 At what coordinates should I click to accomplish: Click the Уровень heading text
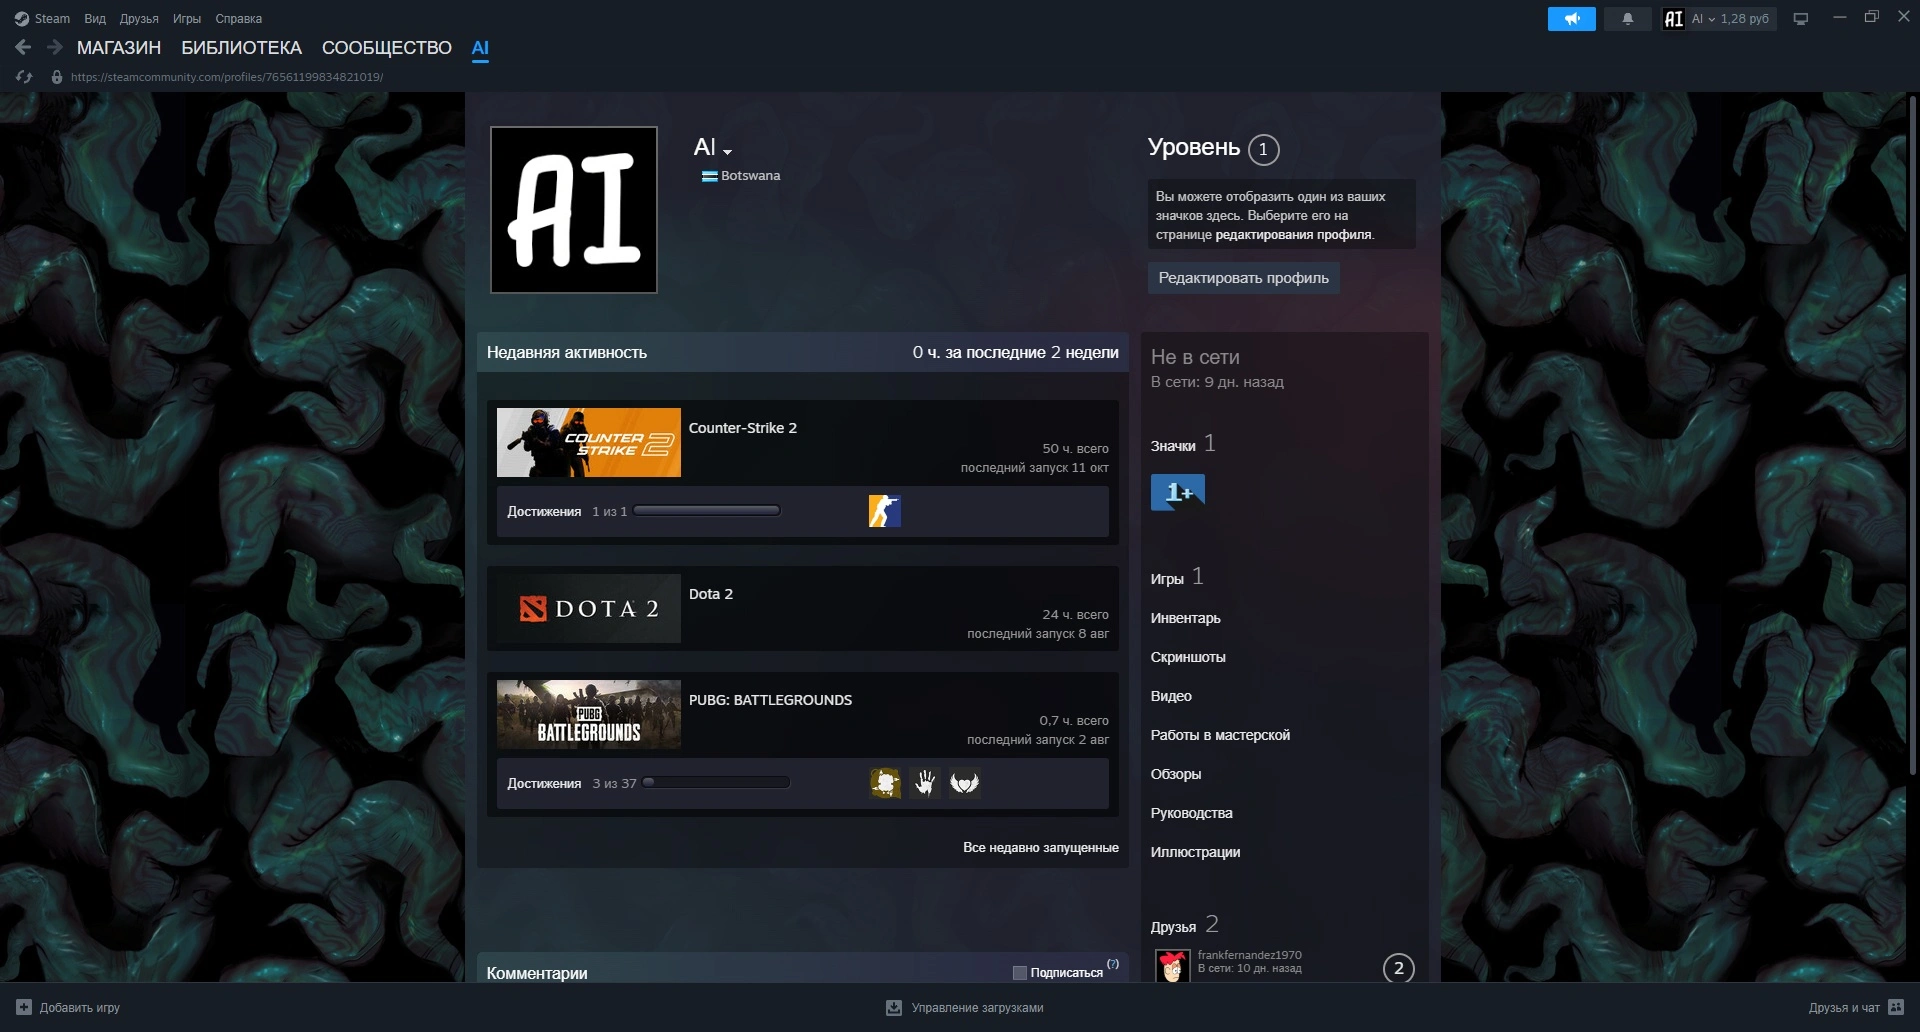[1194, 147]
